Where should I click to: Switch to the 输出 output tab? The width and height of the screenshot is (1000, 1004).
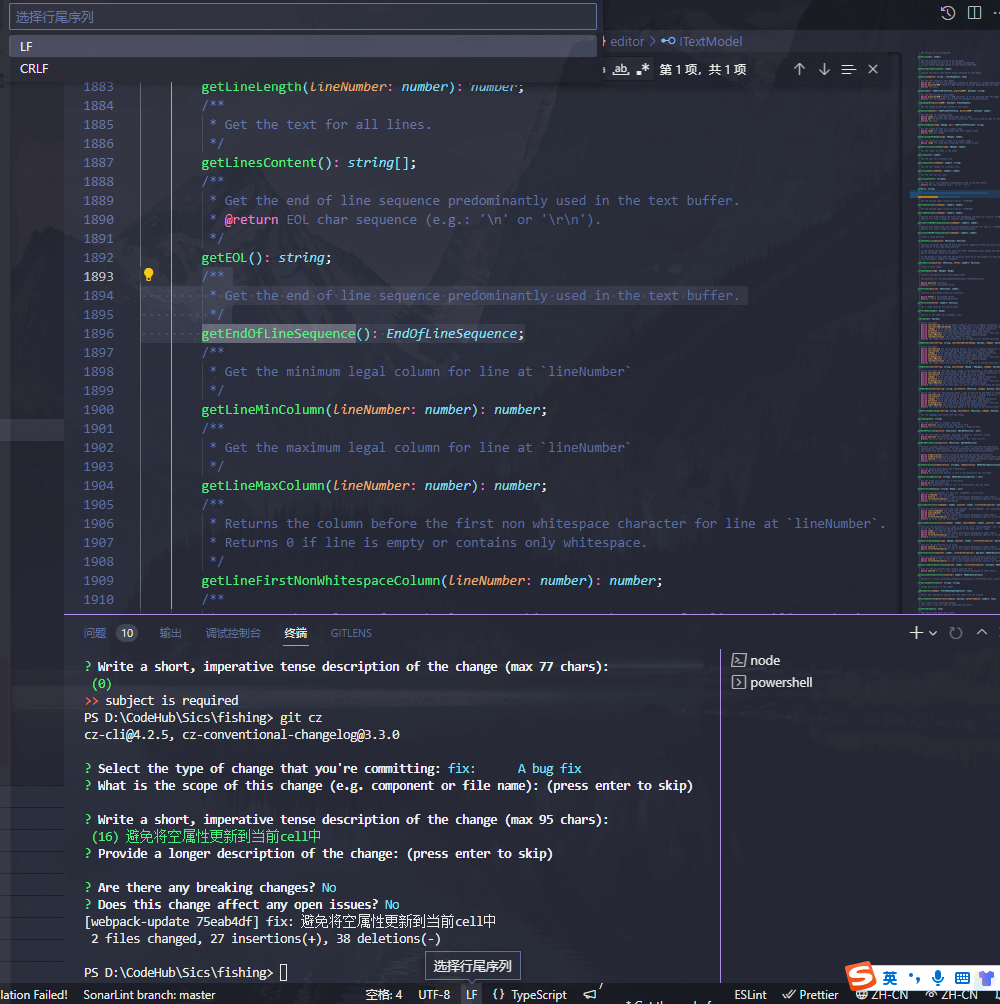(x=170, y=633)
